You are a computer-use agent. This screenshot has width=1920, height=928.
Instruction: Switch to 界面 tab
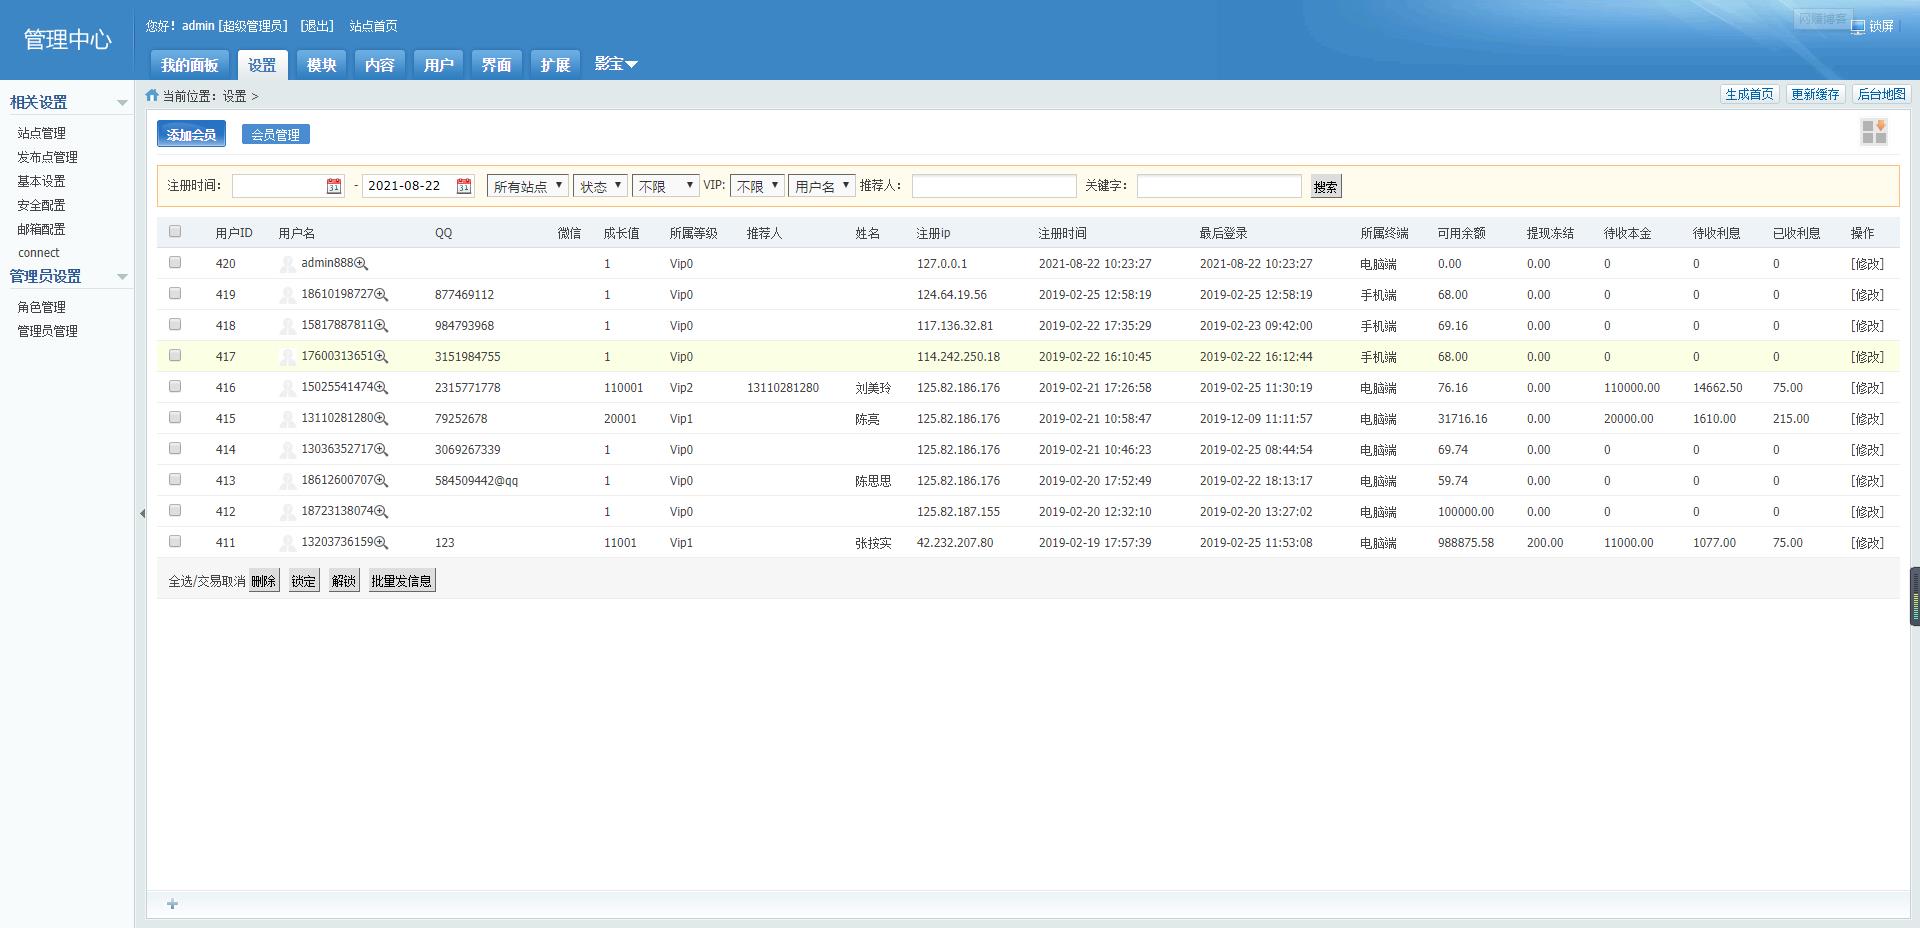point(496,65)
